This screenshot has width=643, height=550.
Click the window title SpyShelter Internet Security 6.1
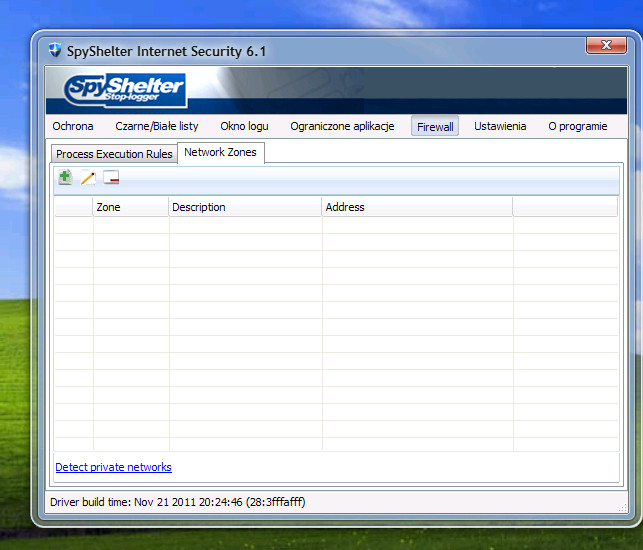166,51
